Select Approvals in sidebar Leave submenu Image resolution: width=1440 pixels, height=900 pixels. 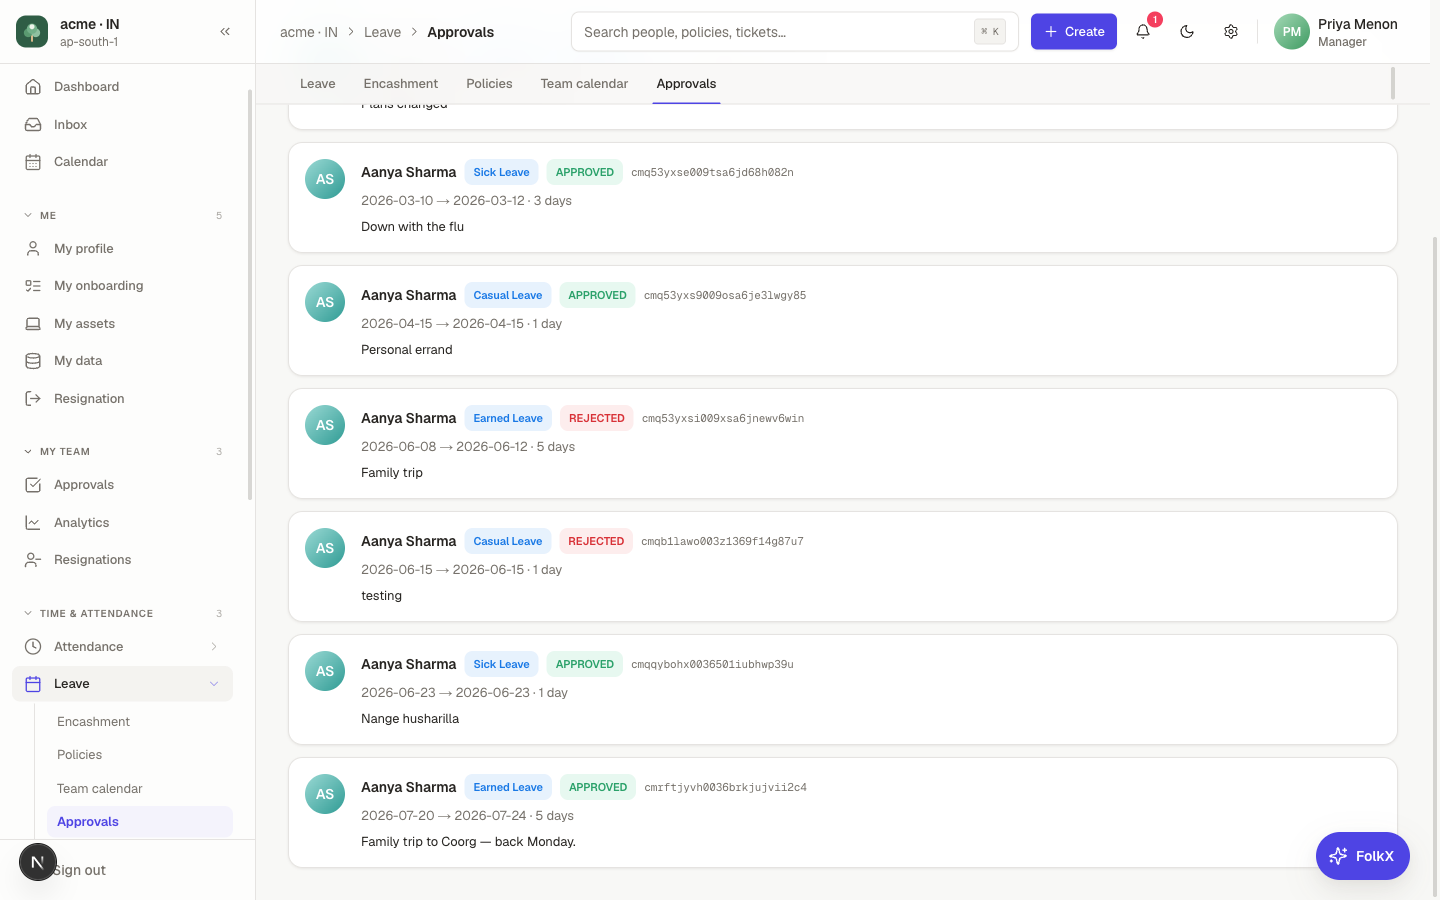pyautogui.click(x=140, y=822)
